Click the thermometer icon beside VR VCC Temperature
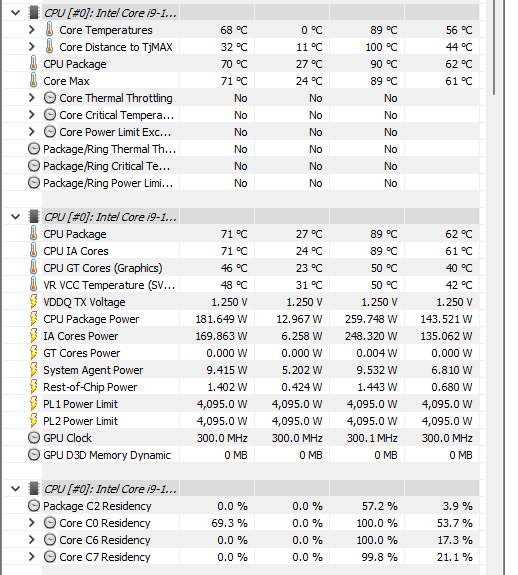 pyautogui.click(x=33, y=285)
